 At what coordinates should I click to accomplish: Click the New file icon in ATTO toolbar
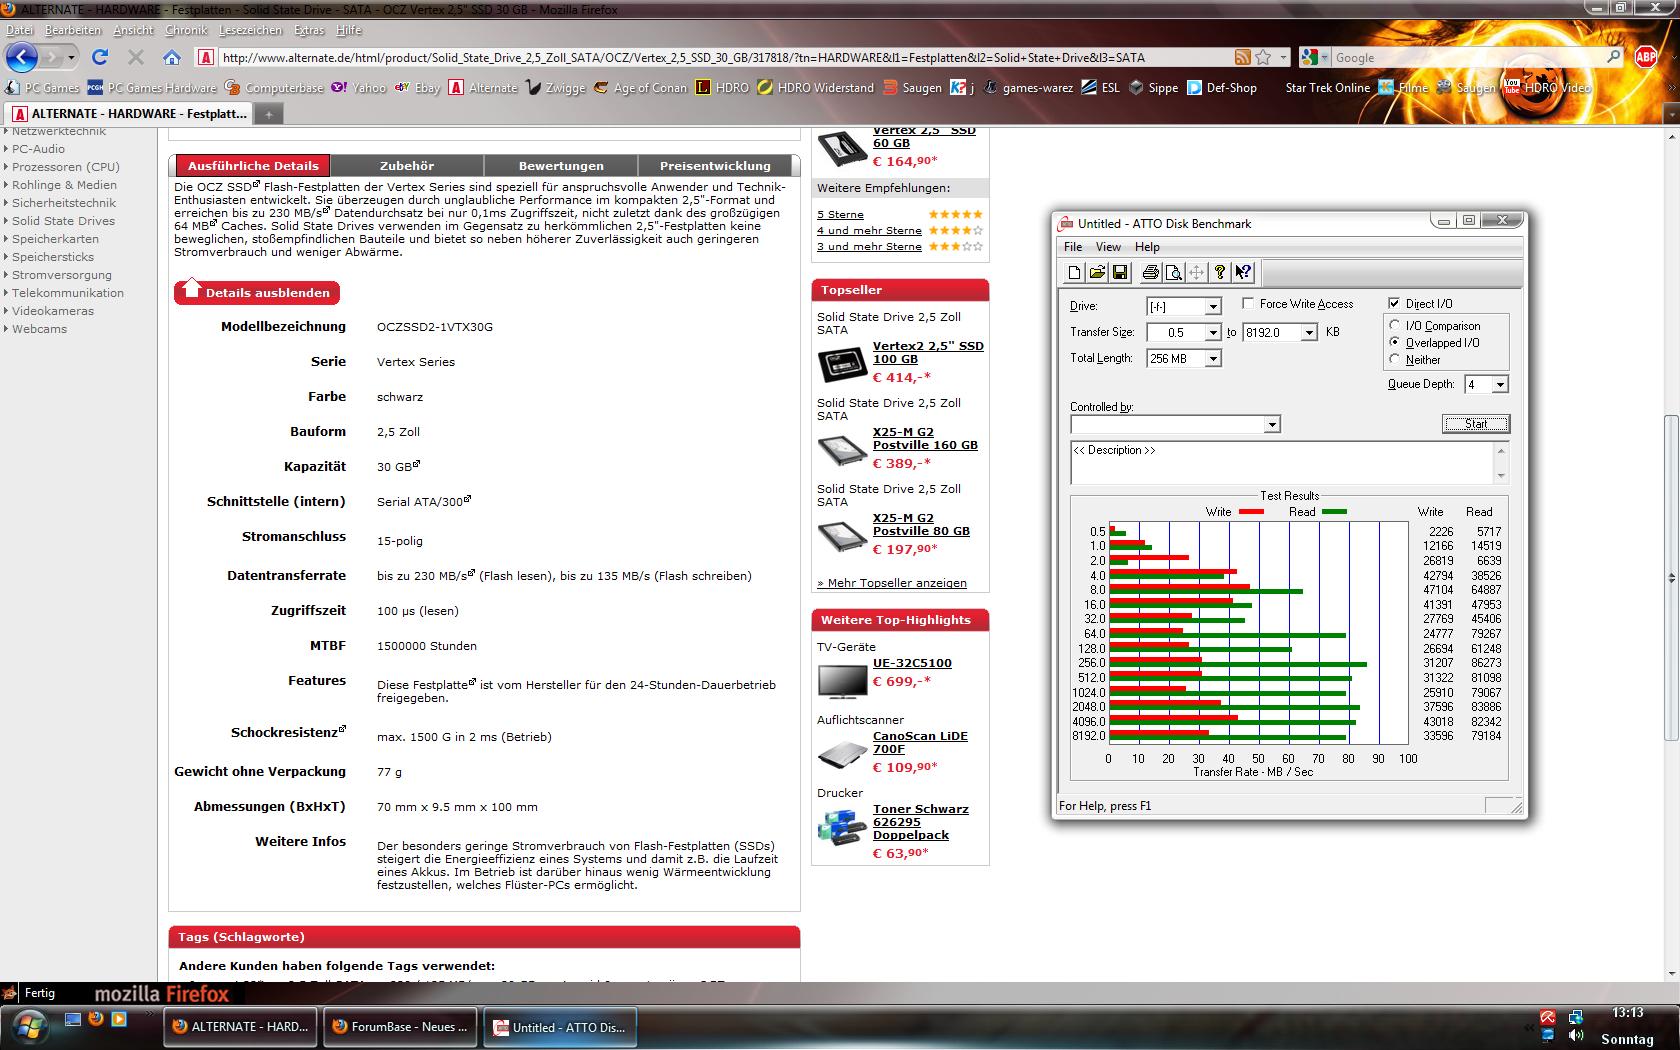click(x=1074, y=272)
